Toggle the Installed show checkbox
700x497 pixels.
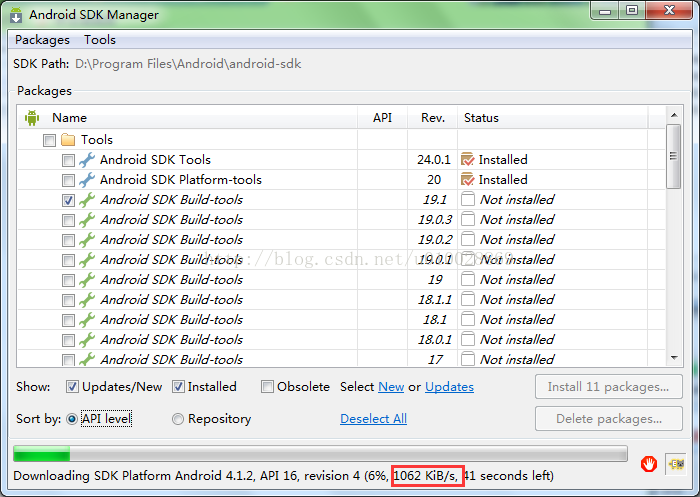(178, 387)
